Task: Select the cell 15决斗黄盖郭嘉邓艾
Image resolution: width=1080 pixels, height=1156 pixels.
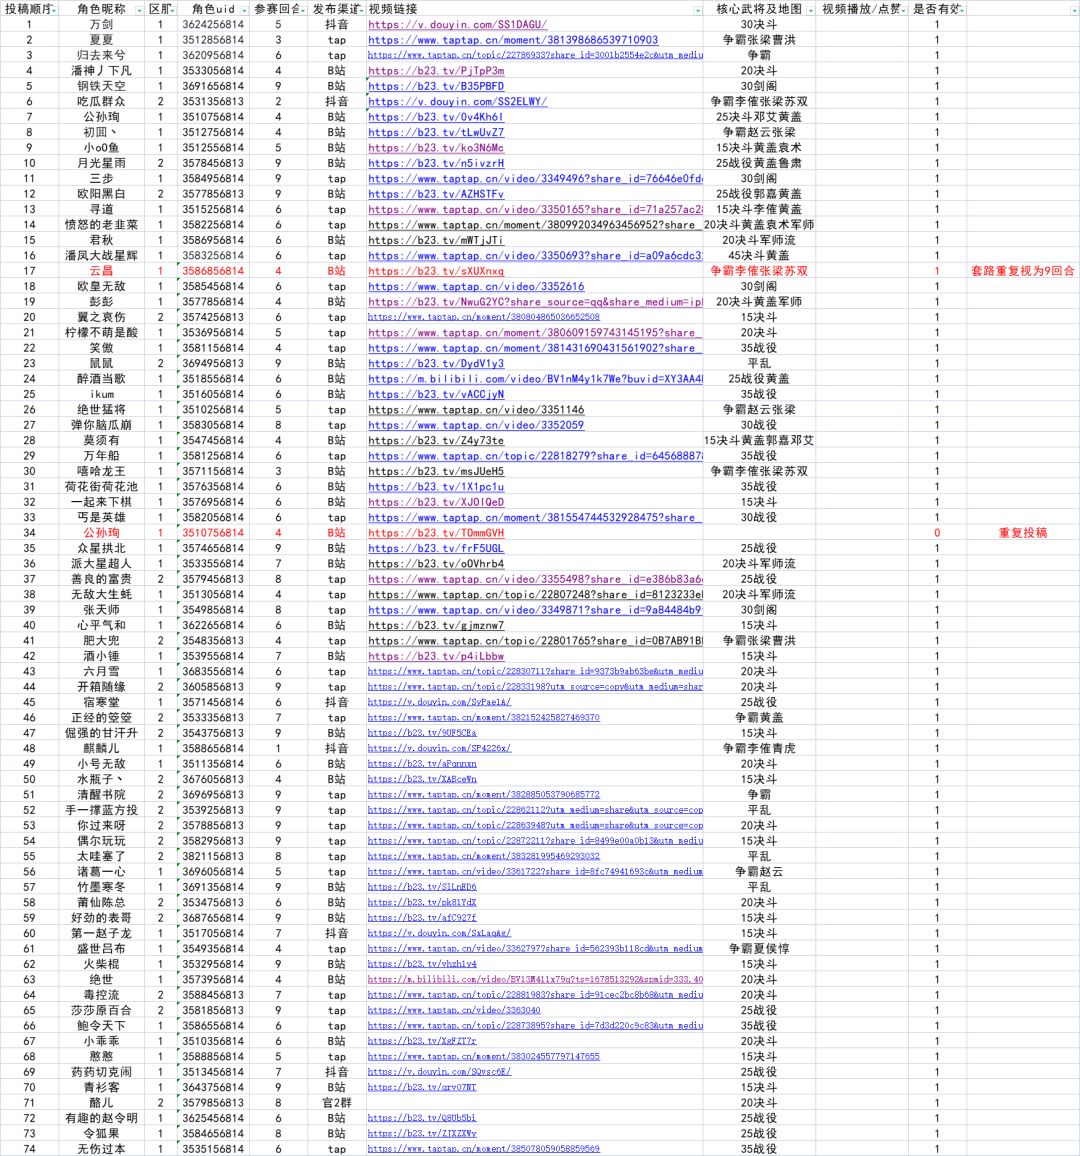Action: pyautogui.click(x=759, y=440)
